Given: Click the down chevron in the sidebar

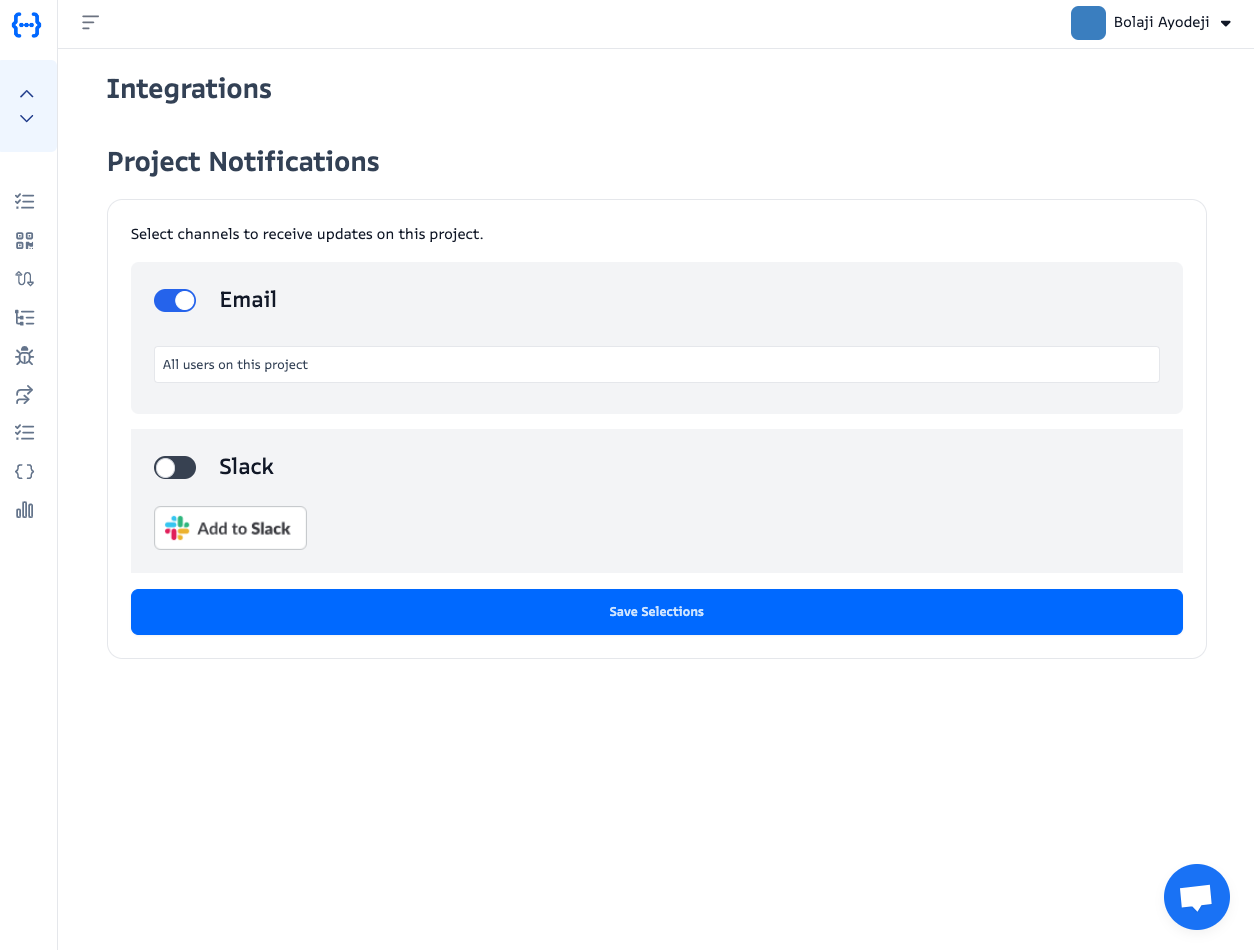Looking at the screenshot, I should (x=27, y=118).
